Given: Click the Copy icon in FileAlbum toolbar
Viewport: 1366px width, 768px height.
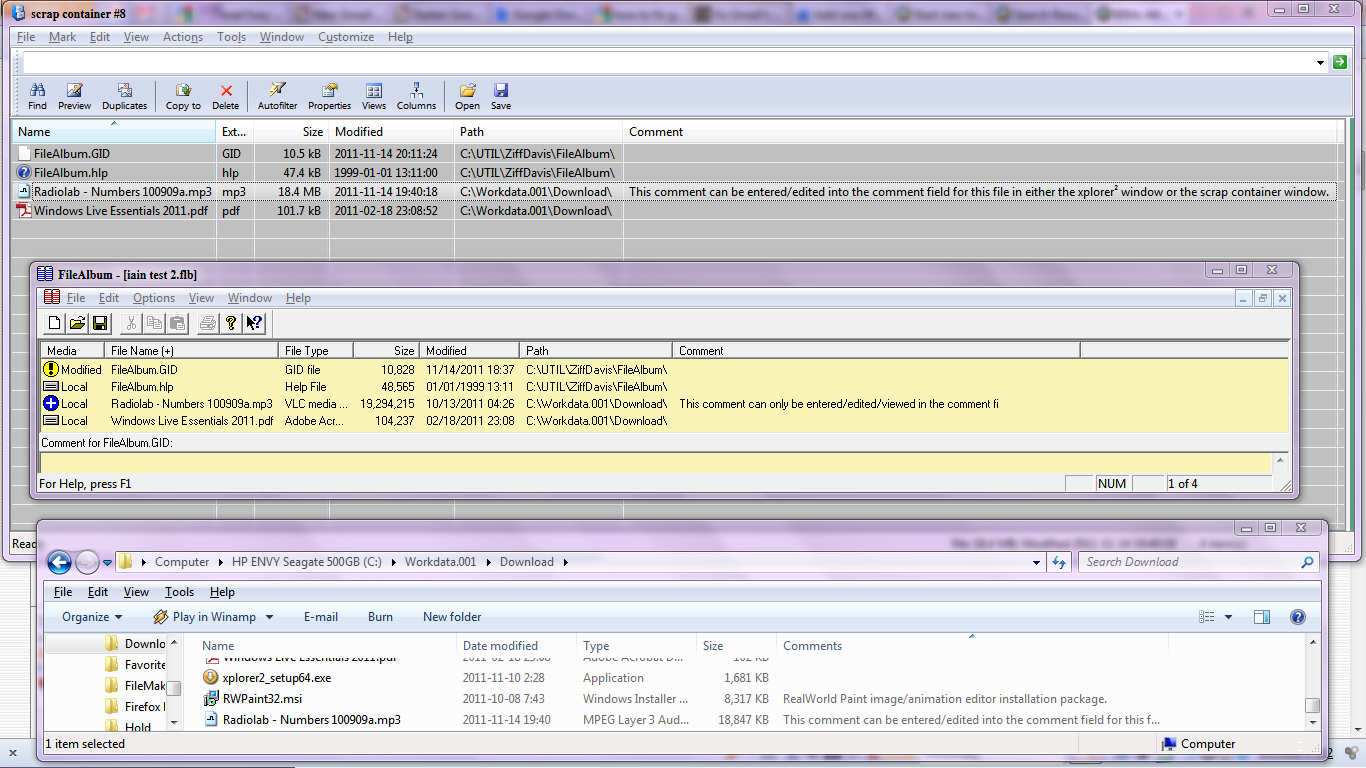Looking at the screenshot, I should [154, 323].
